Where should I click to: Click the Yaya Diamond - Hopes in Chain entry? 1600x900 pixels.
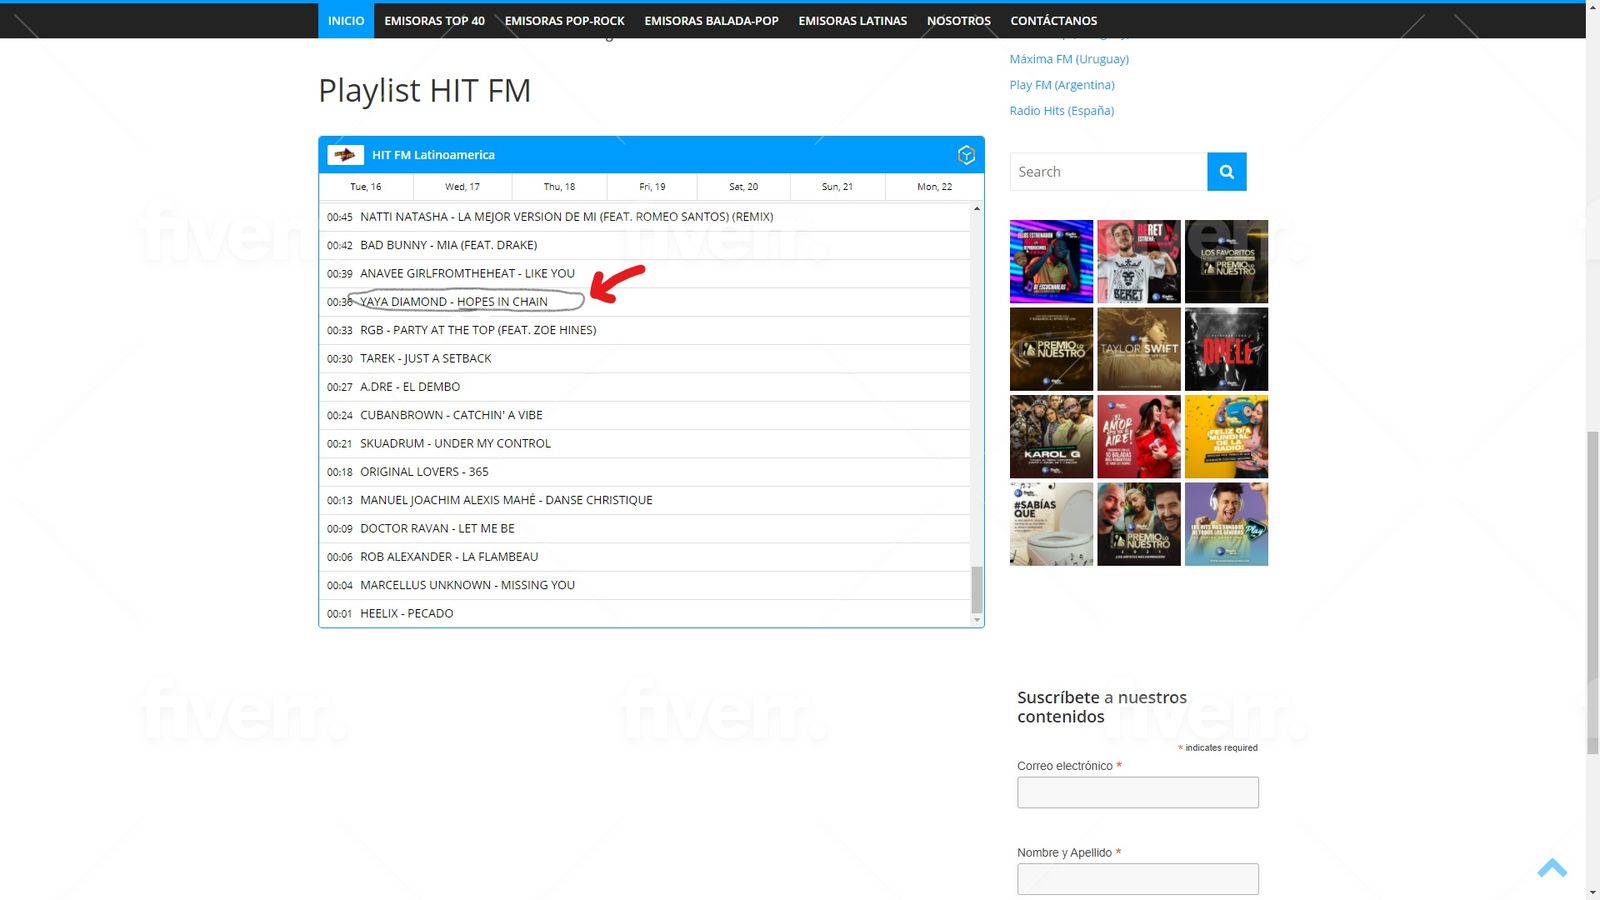(x=454, y=302)
